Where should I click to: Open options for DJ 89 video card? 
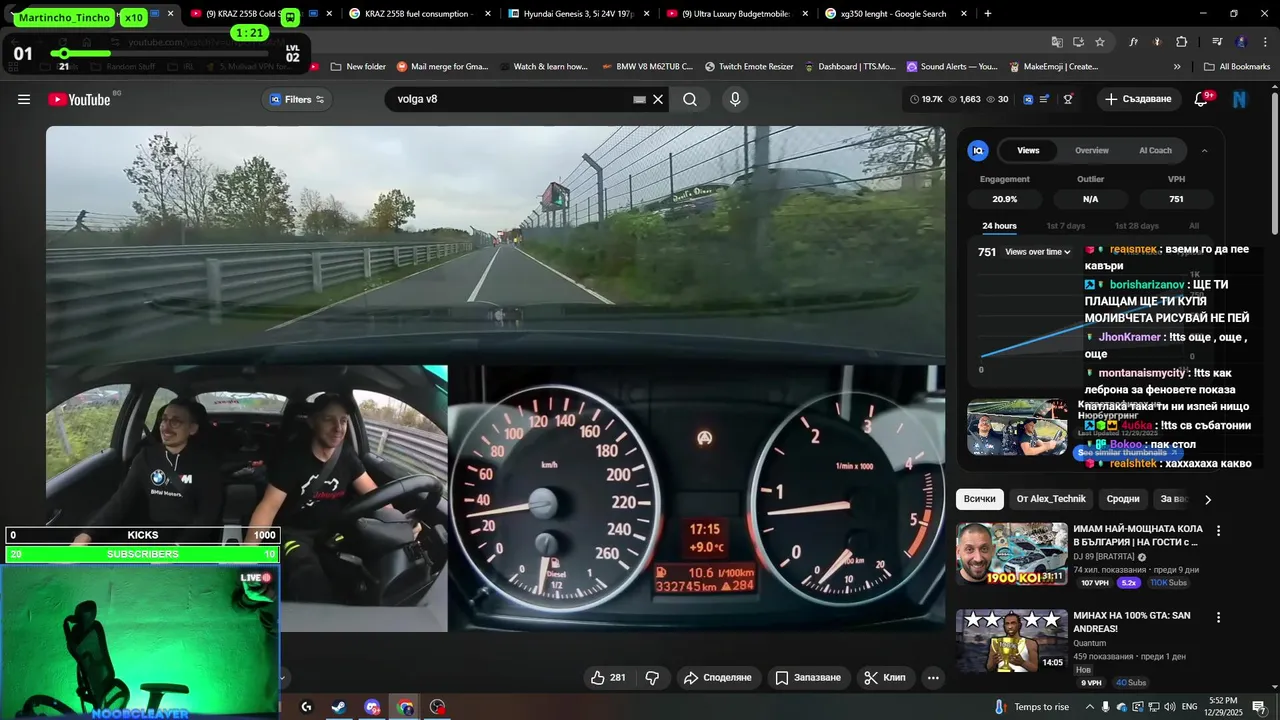point(1218,530)
